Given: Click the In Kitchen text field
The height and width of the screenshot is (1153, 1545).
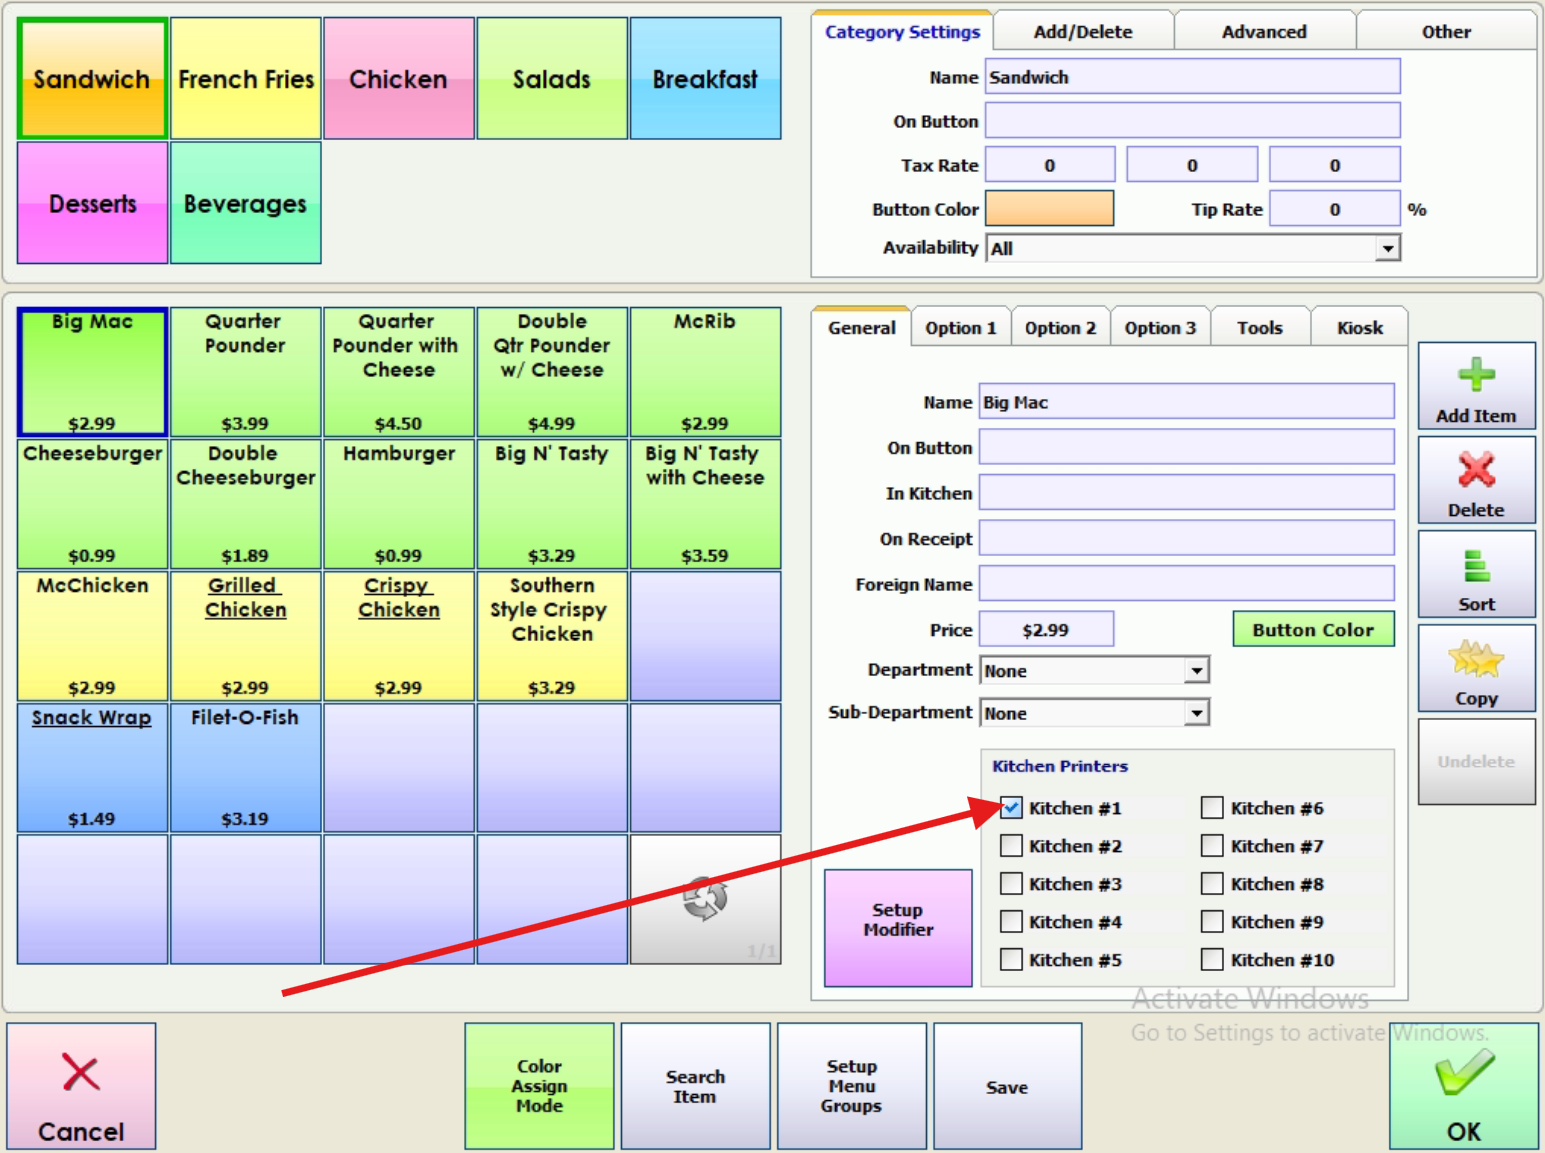Looking at the screenshot, I should 1186,493.
